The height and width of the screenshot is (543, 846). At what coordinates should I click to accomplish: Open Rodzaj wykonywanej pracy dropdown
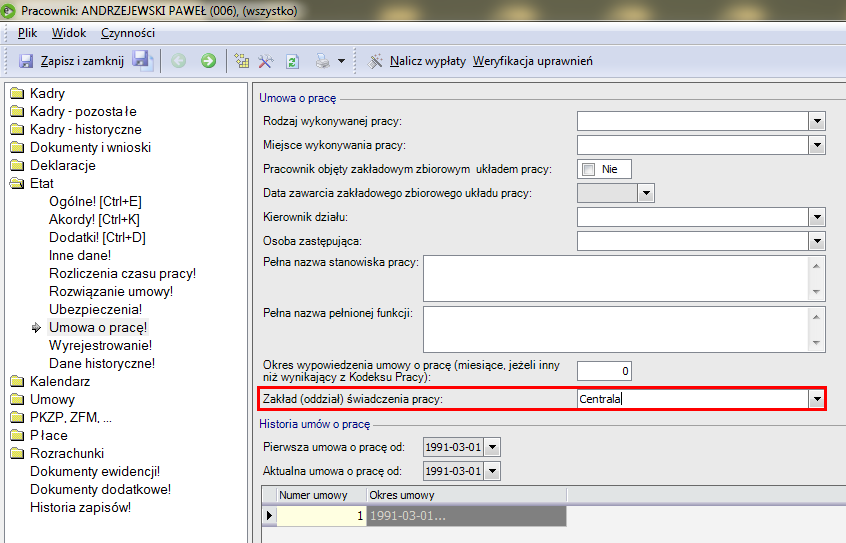pyautogui.click(x=817, y=121)
